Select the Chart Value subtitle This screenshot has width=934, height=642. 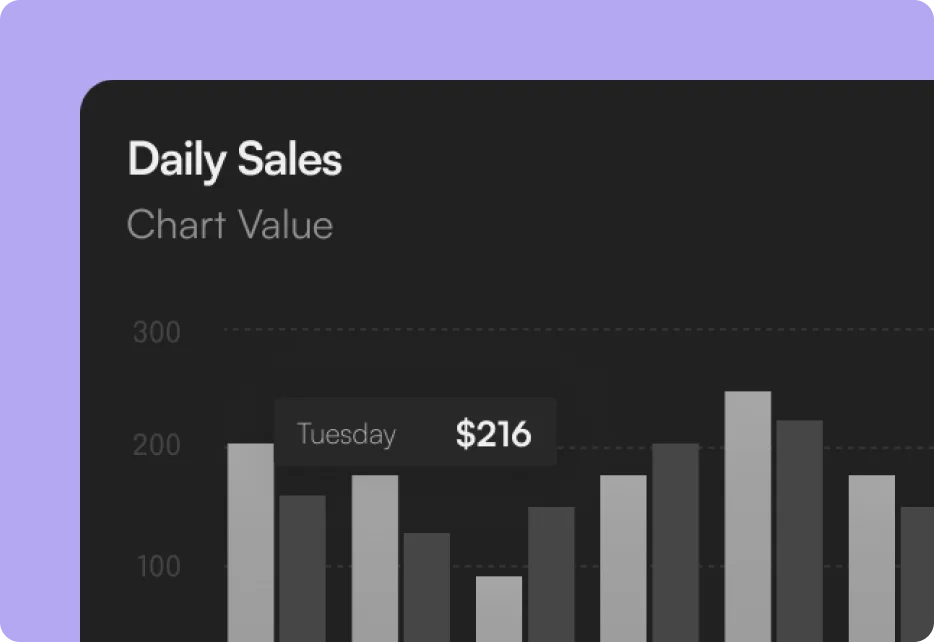point(230,225)
